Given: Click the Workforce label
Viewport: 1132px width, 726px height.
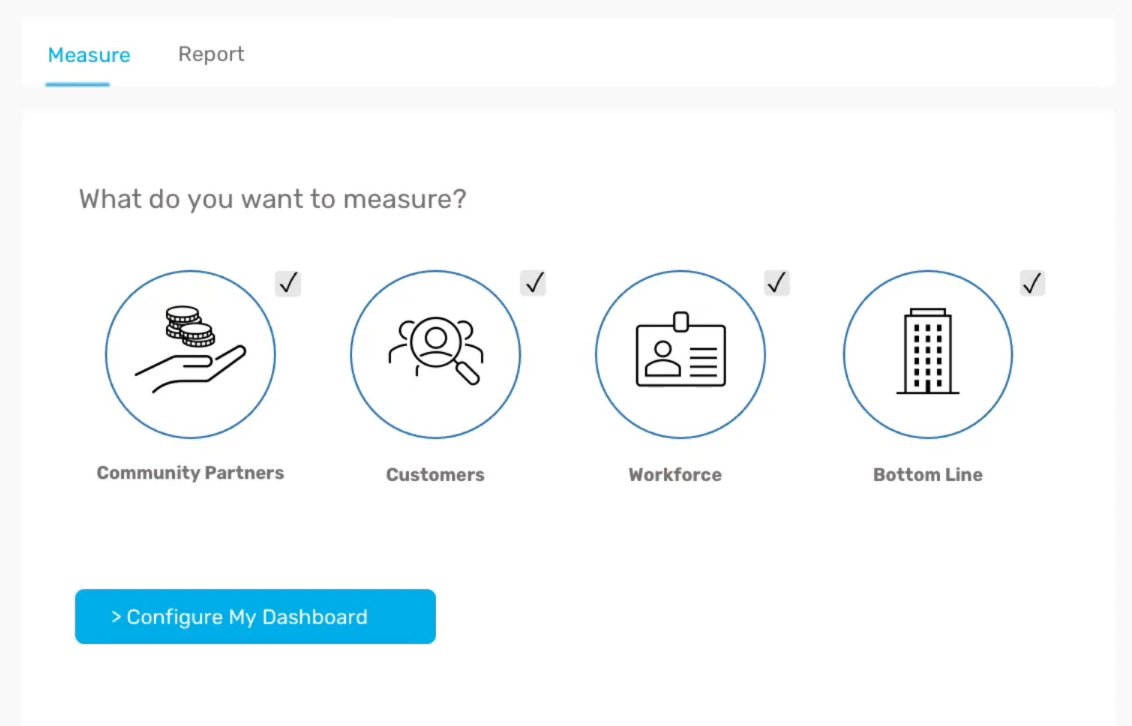Looking at the screenshot, I should [x=675, y=475].
